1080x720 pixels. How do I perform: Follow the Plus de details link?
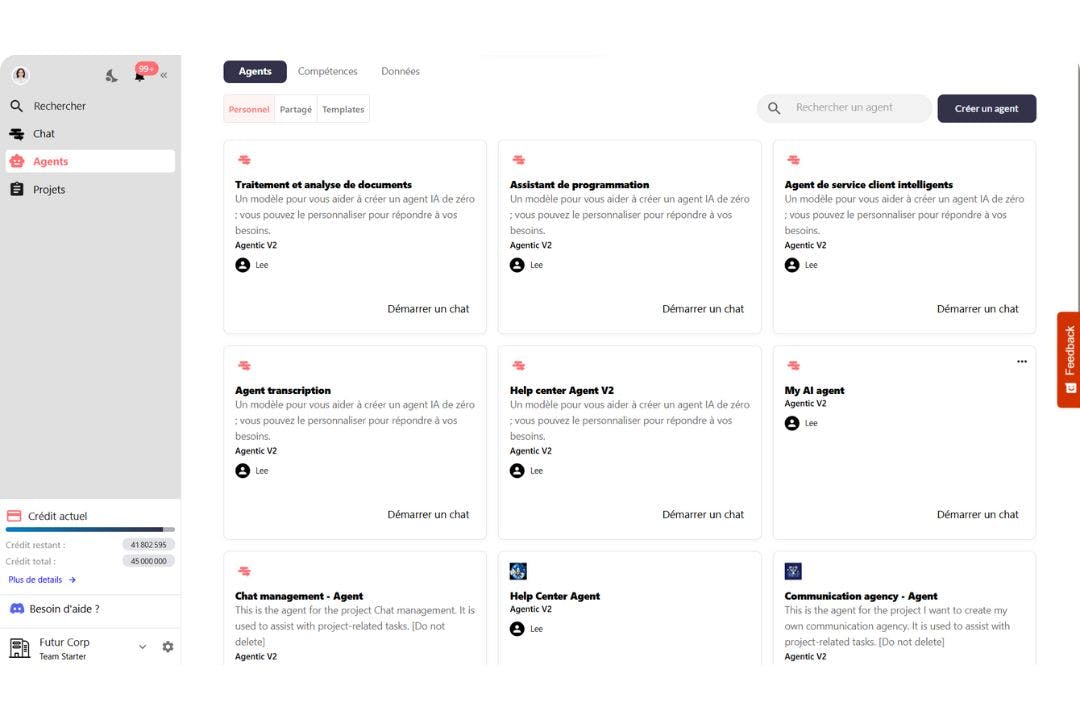tap(42, 580)
